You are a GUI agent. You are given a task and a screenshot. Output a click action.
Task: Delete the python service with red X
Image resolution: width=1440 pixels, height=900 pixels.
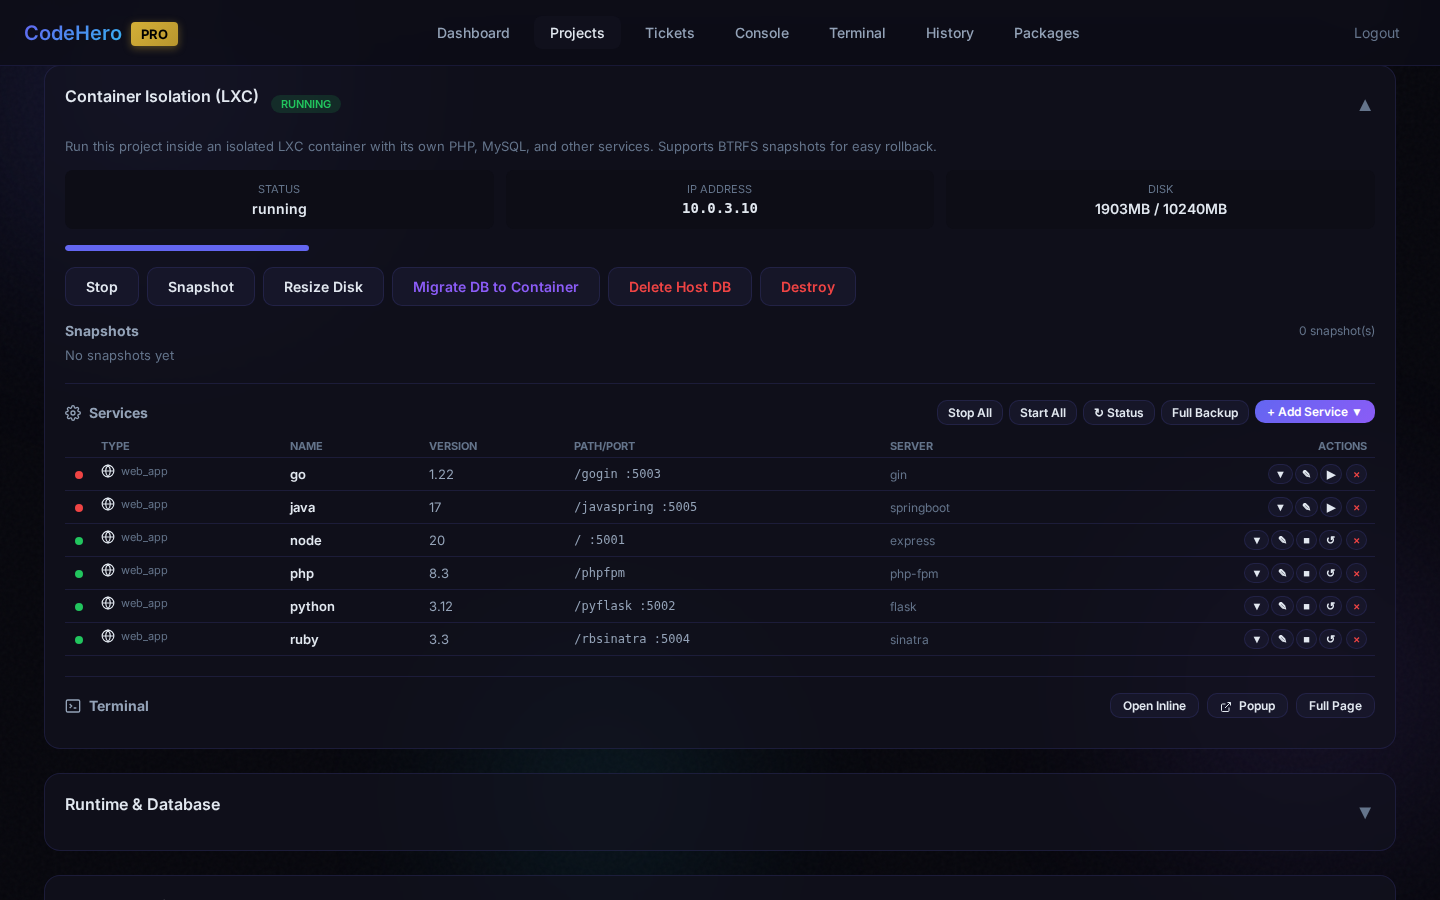(x=1356, y=607)
